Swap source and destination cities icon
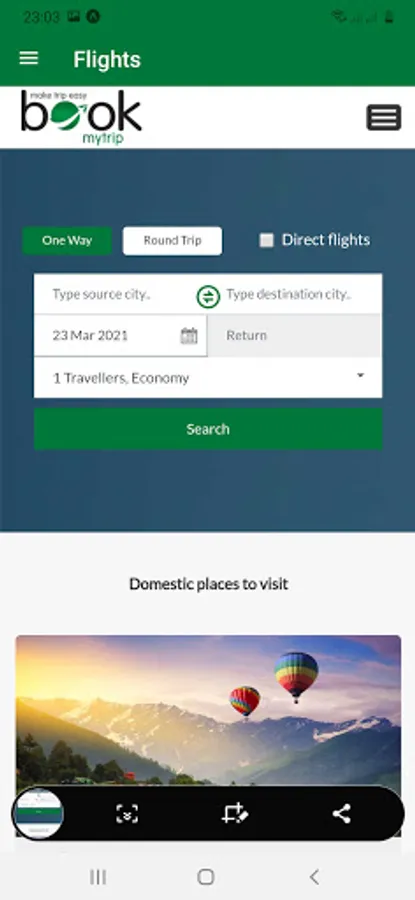The width and height of the screenshot is (415, 900). [x=208, y=297]
